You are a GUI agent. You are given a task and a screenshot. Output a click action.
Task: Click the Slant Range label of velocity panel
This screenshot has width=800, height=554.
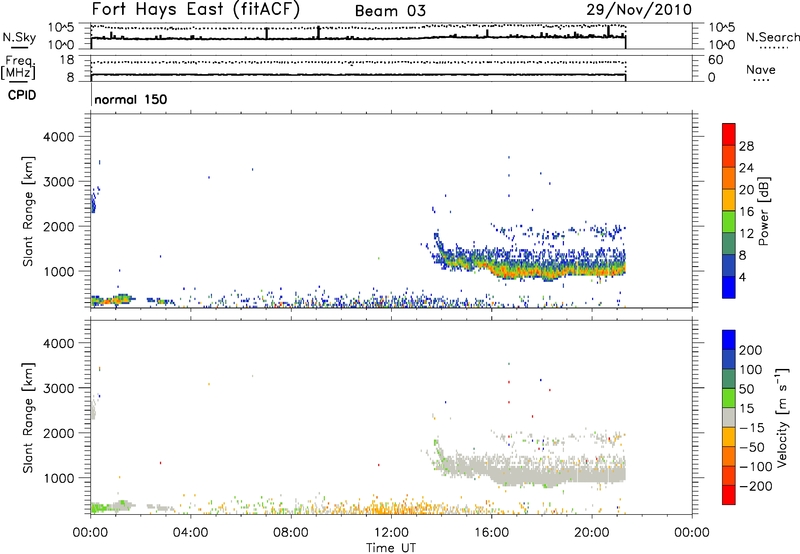pos(28,418)
